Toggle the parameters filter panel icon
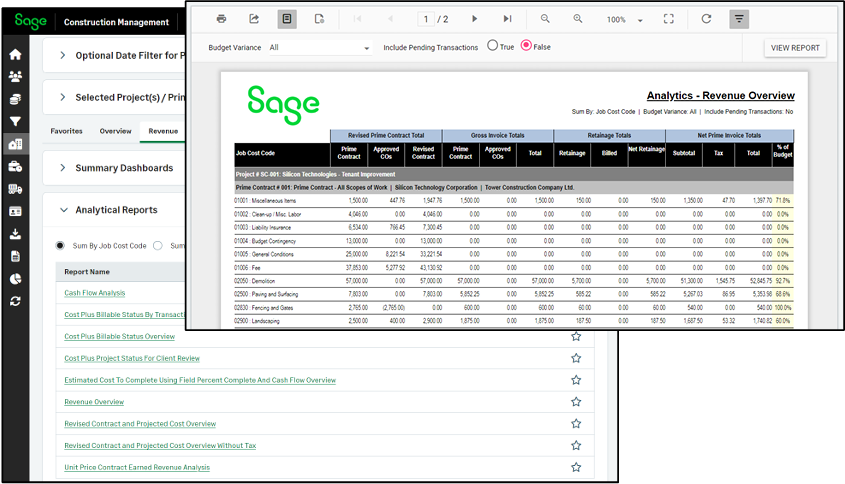The width and height of the screenshot is (845, 484). [739, 19]
